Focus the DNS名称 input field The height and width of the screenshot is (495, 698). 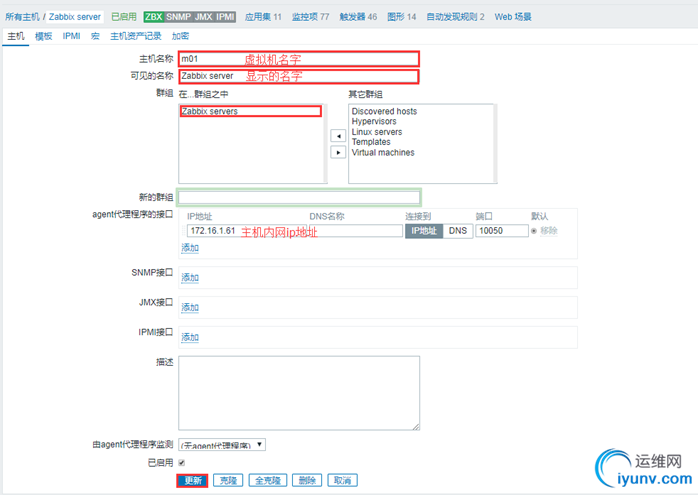point(356,231)
